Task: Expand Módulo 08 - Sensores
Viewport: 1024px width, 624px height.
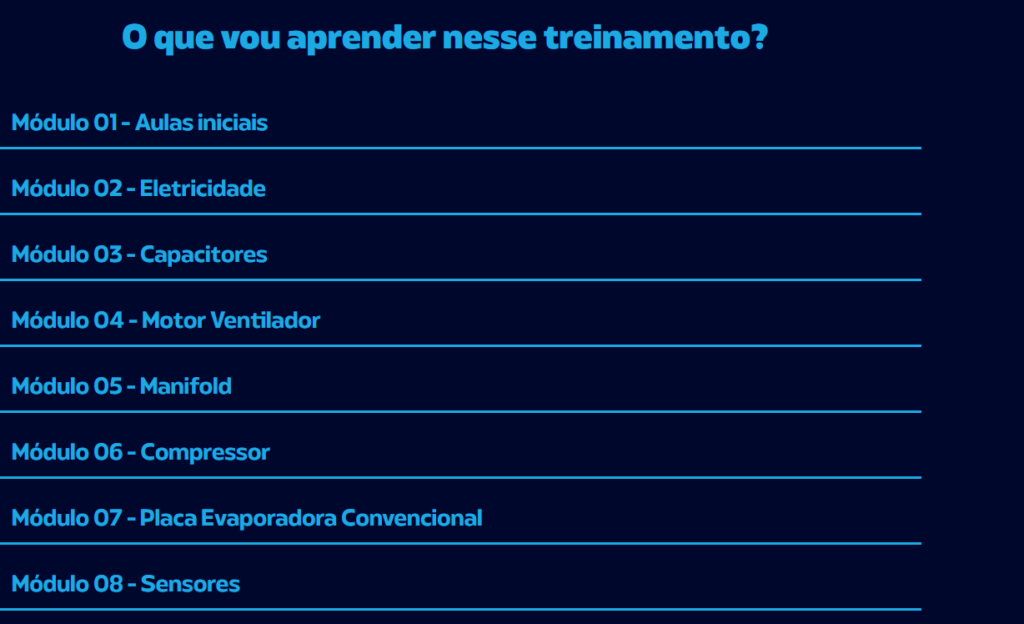Action: tap(460, 584)
